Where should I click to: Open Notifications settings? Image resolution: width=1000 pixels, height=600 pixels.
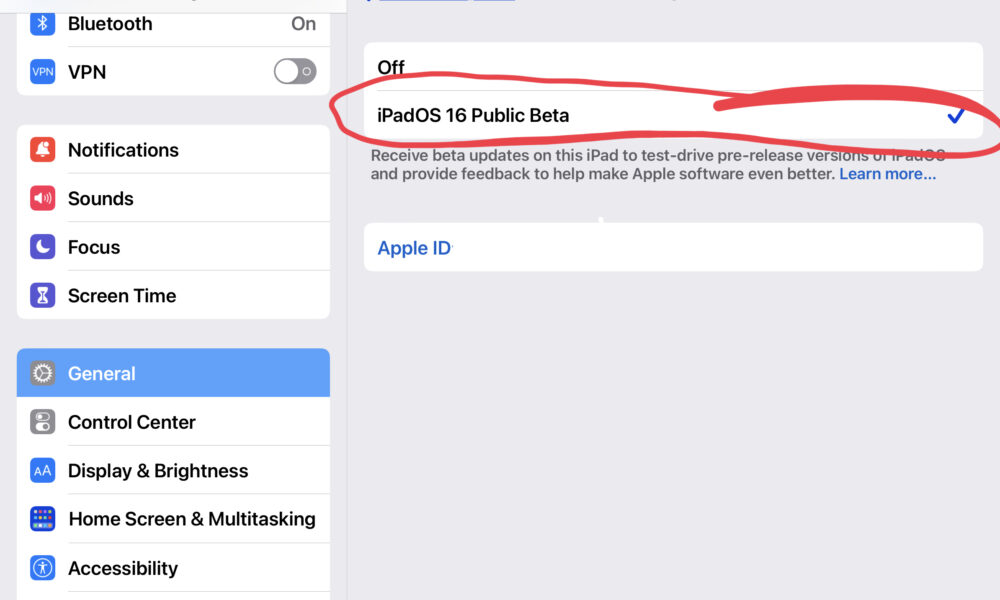click(173, 149)
